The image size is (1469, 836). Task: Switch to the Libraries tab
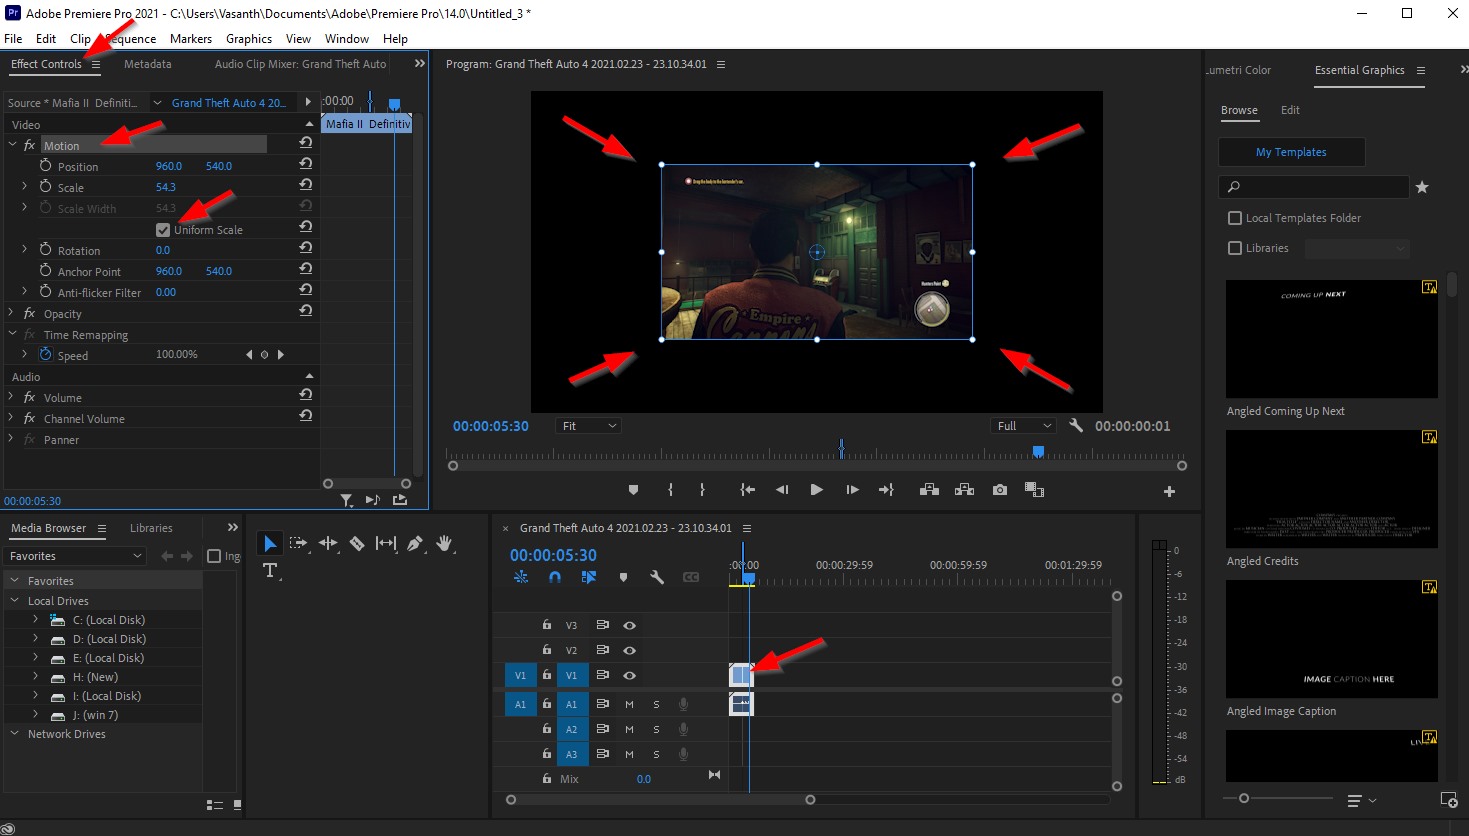151,528
